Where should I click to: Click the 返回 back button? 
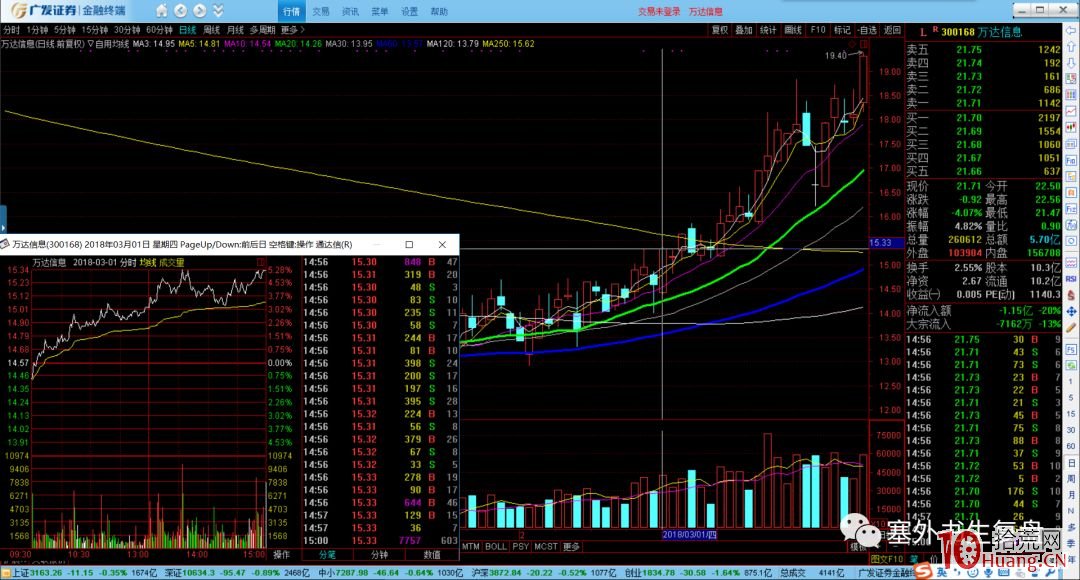[892, 30]
